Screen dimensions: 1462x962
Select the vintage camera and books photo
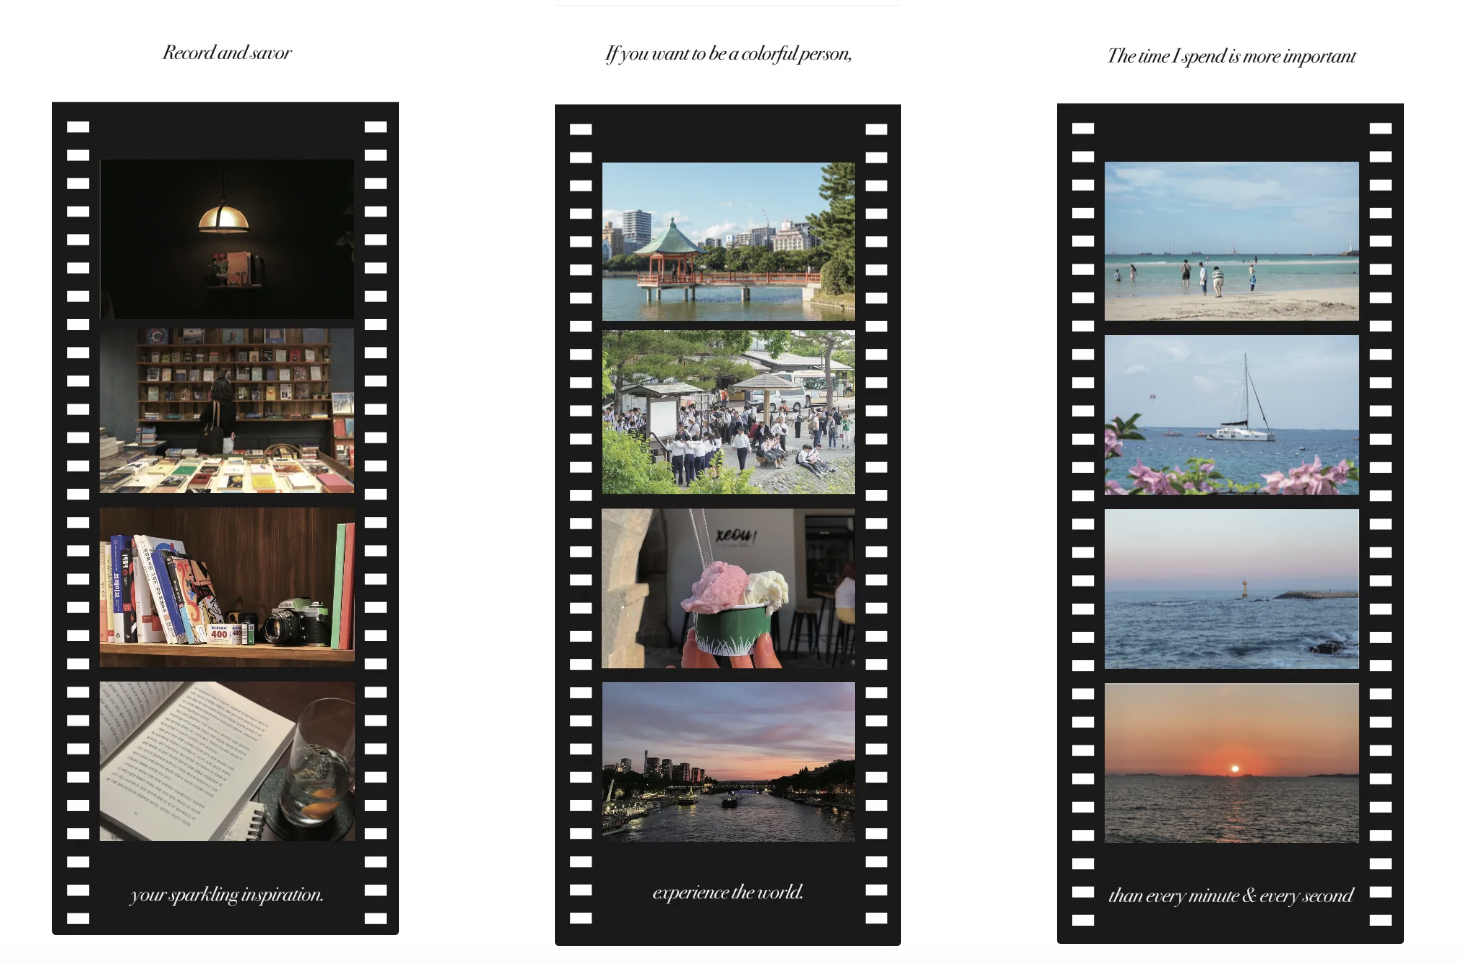pyautogui.click(x=227, y=587)
